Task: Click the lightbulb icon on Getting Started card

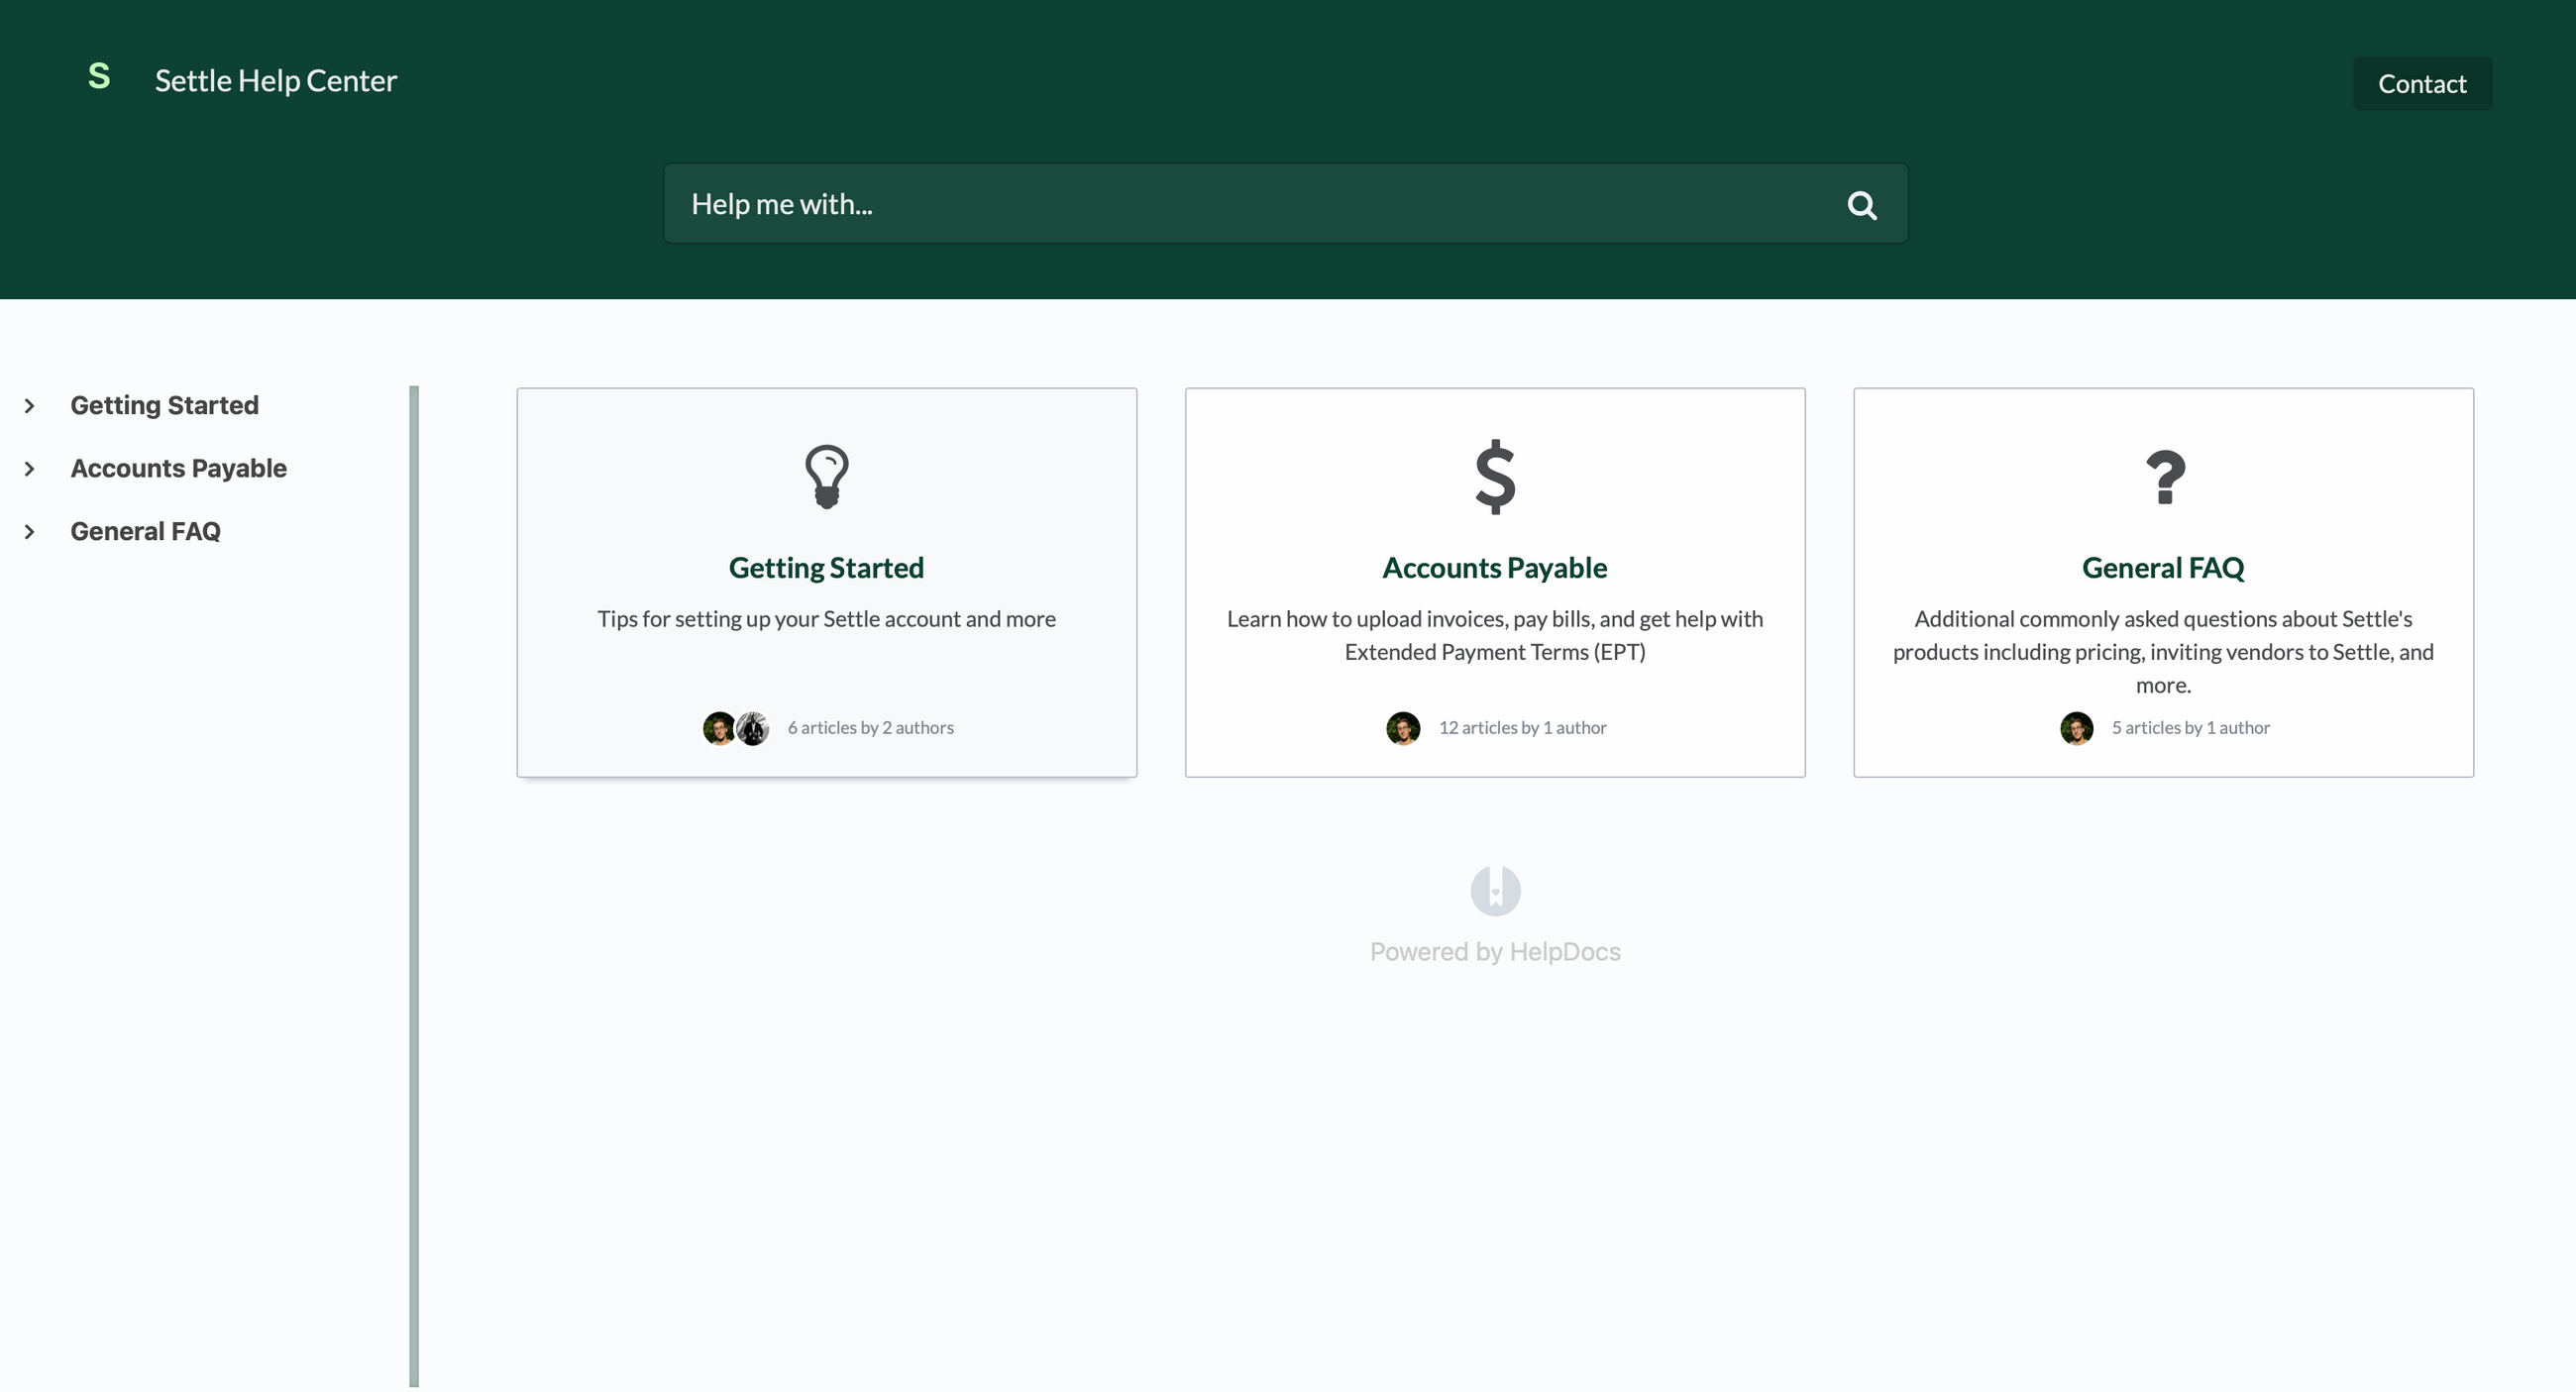Action: [x=826, y=478]
